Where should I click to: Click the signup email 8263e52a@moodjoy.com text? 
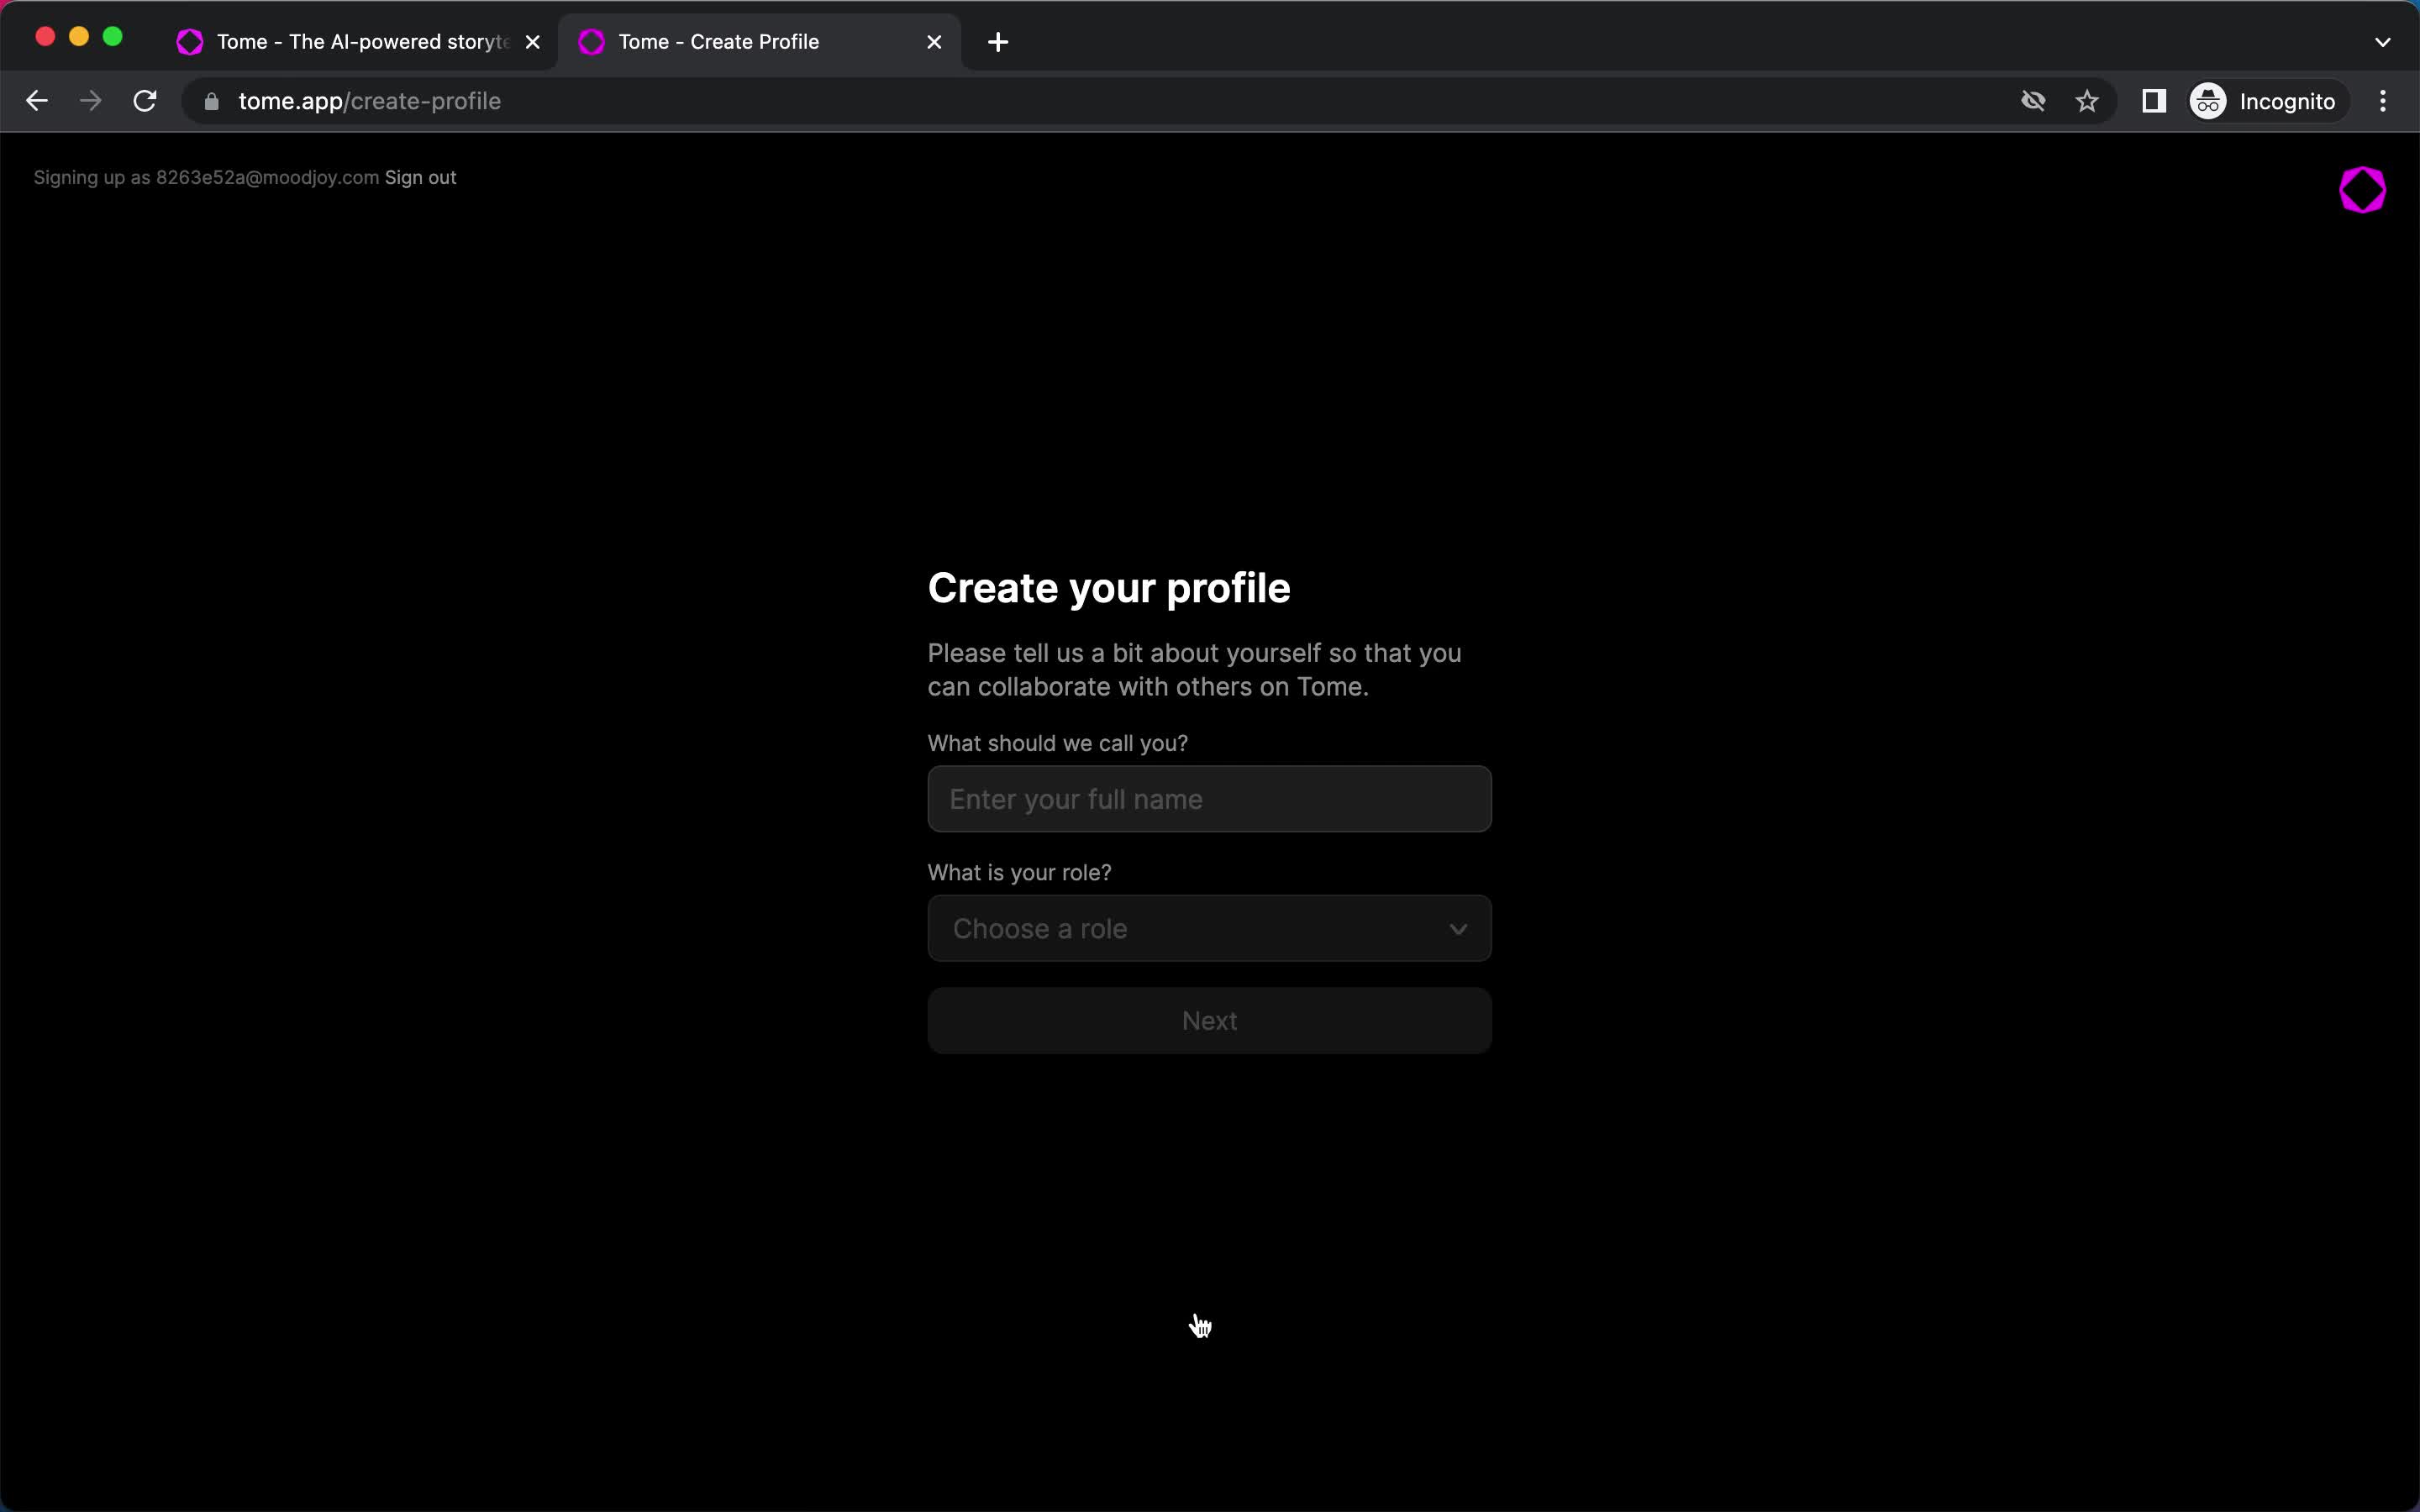[267, 177]
